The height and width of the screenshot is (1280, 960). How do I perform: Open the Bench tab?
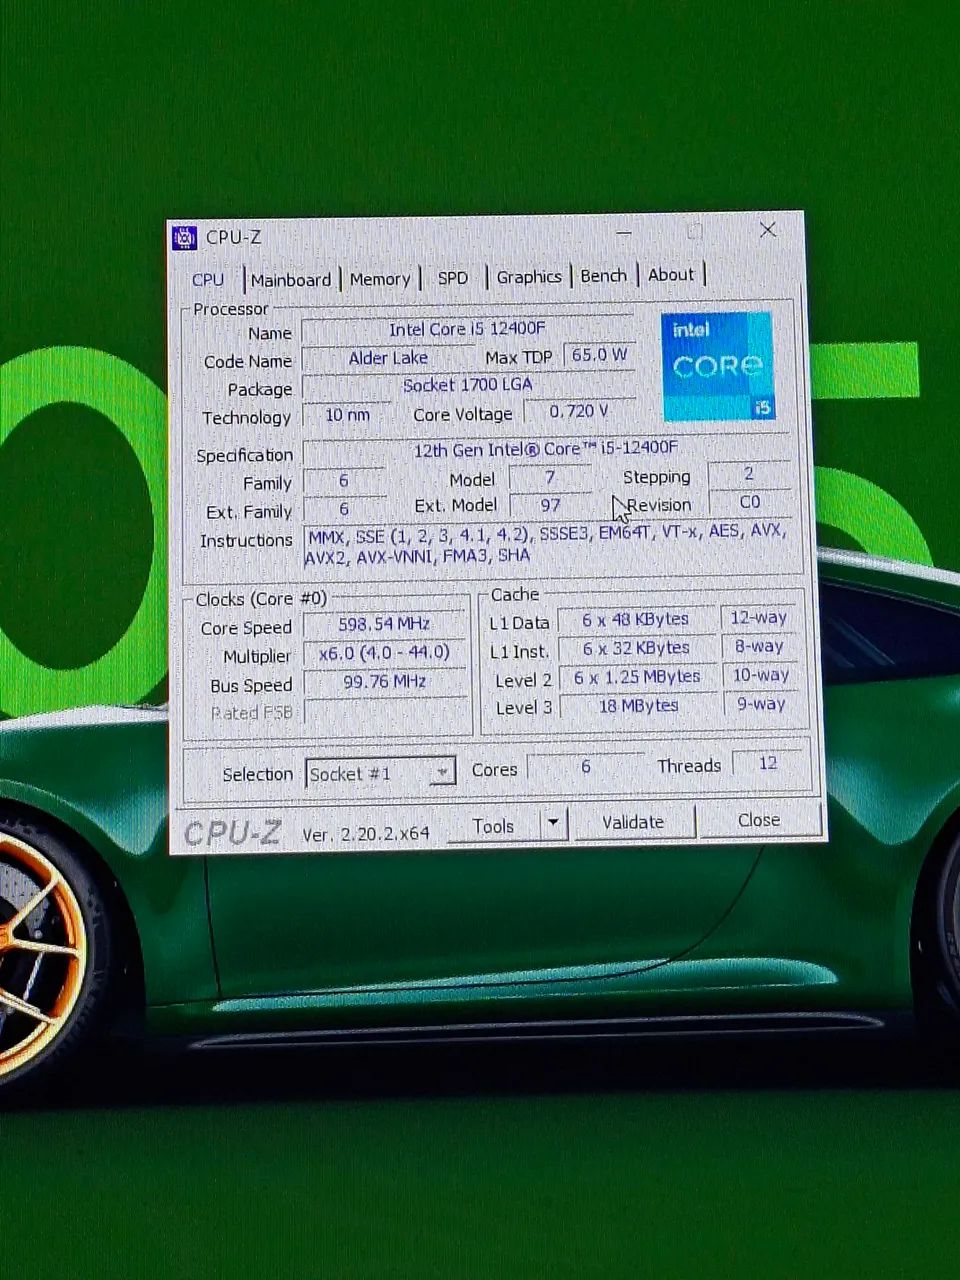click(x=604, y=276)
